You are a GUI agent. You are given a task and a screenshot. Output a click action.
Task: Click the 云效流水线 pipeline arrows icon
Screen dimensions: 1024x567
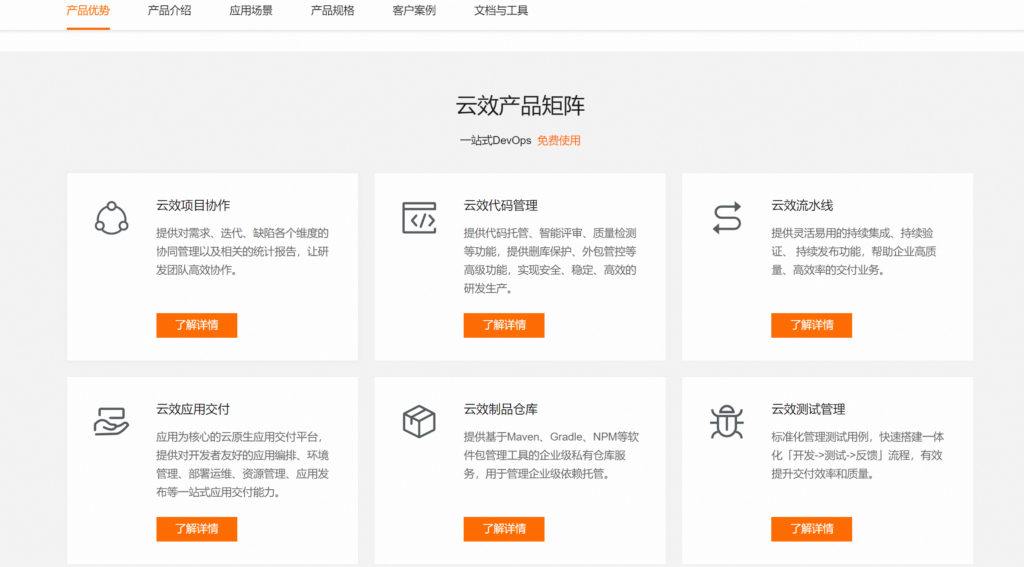point(727,218)
